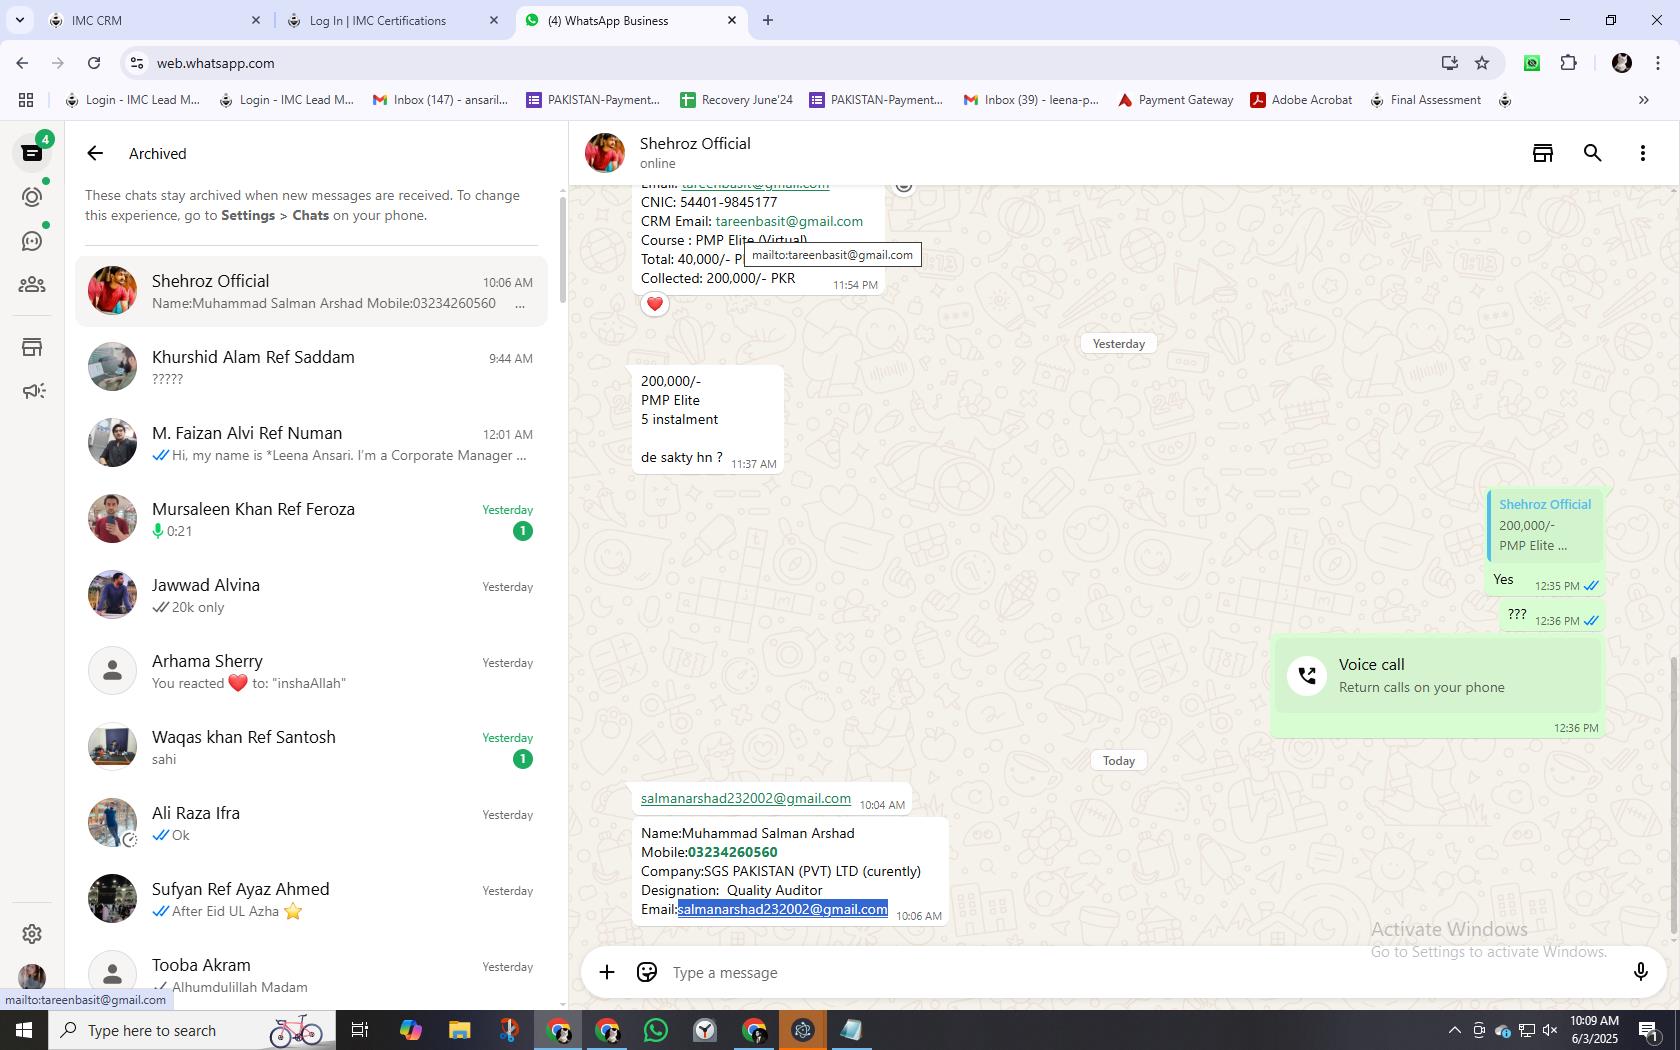Open the WhatsApp app on the taskbar
Screen dimensions: 1680x1050
[x=656, y=1030]
